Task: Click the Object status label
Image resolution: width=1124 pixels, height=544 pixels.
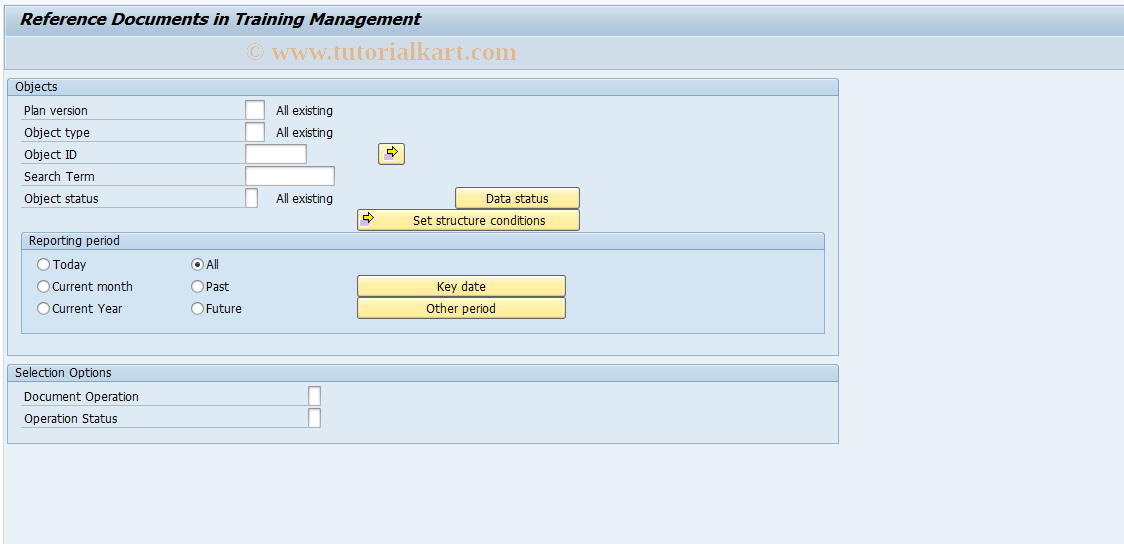Action: tap(61, 199)
